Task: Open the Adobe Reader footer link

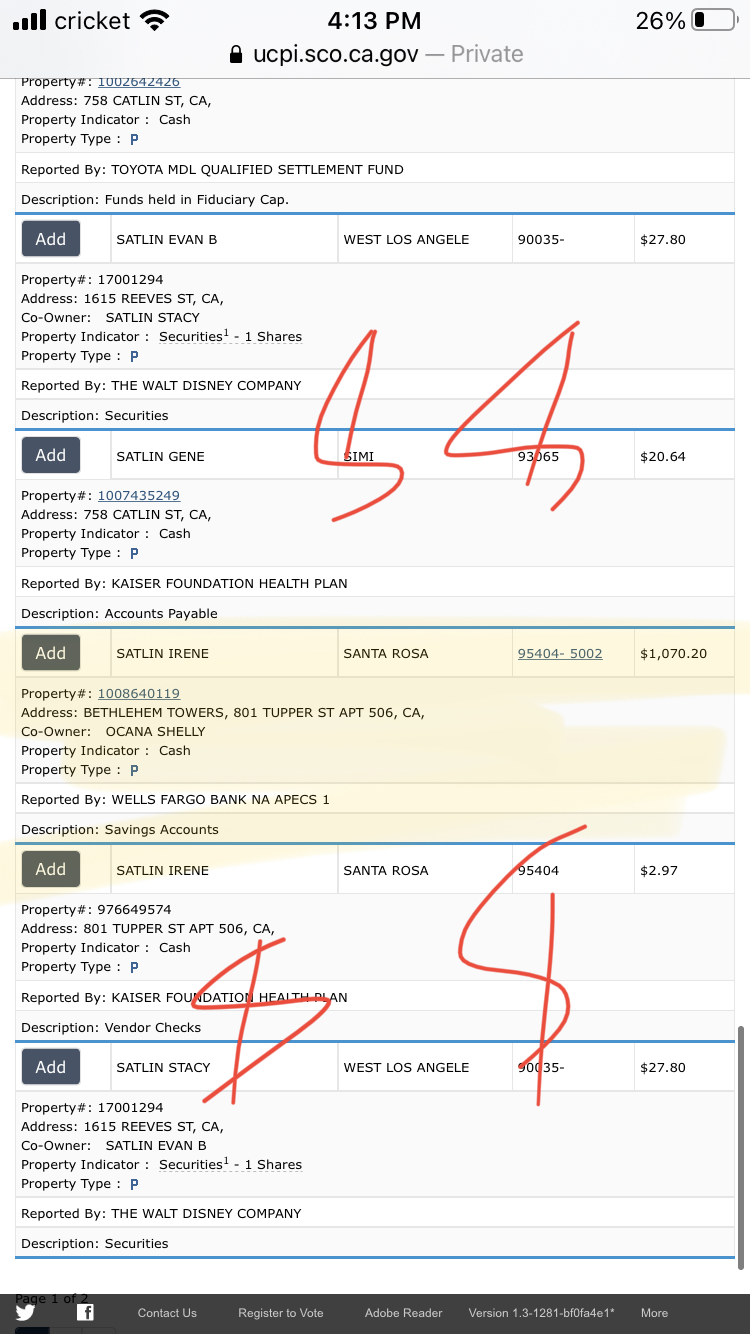Action: pyautogui.click(x=403, y=1313)
